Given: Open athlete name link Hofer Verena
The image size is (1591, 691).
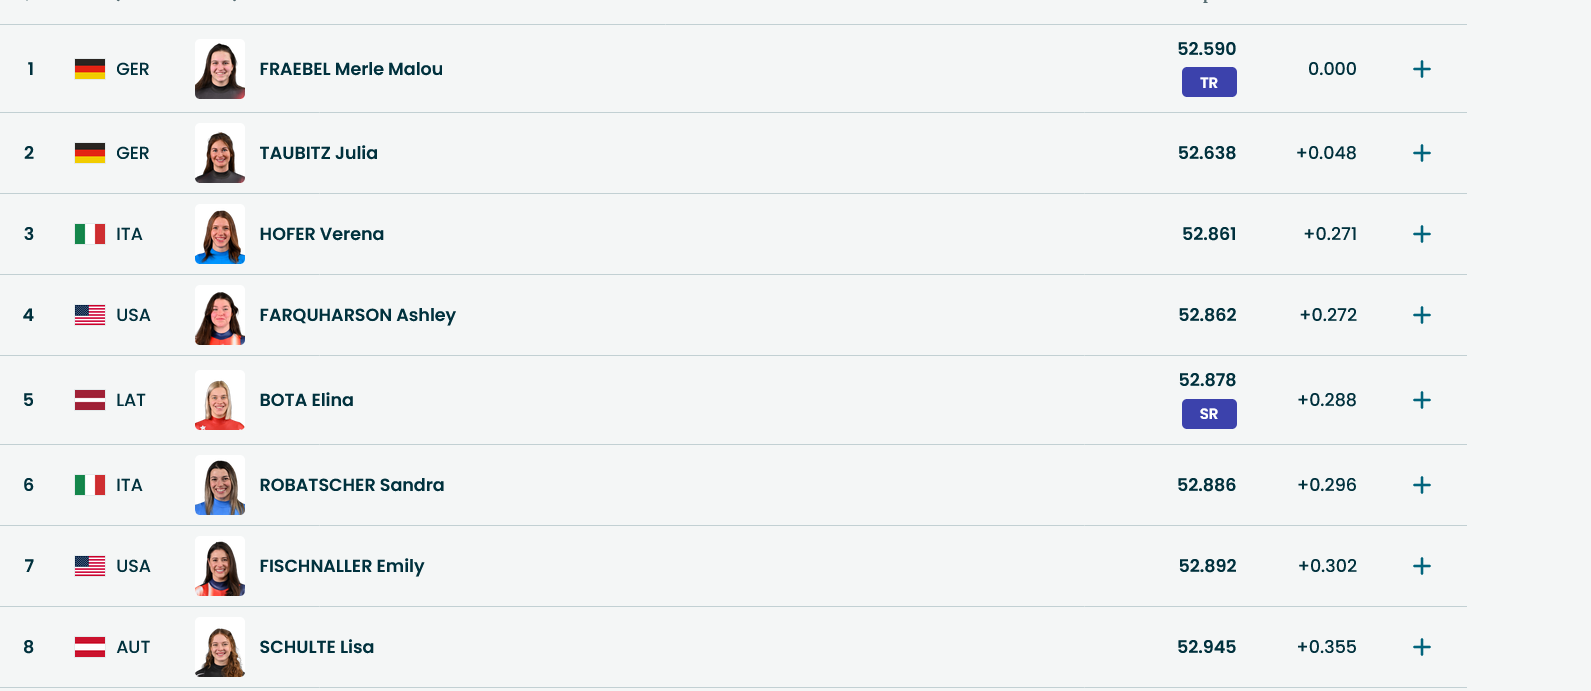Looking at the screenshot, I should coord(321,234).
